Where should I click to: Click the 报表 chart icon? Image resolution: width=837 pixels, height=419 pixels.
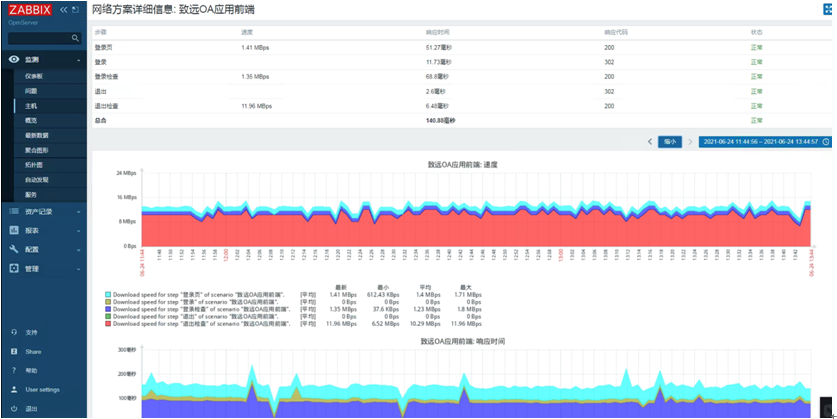(14, 231)
